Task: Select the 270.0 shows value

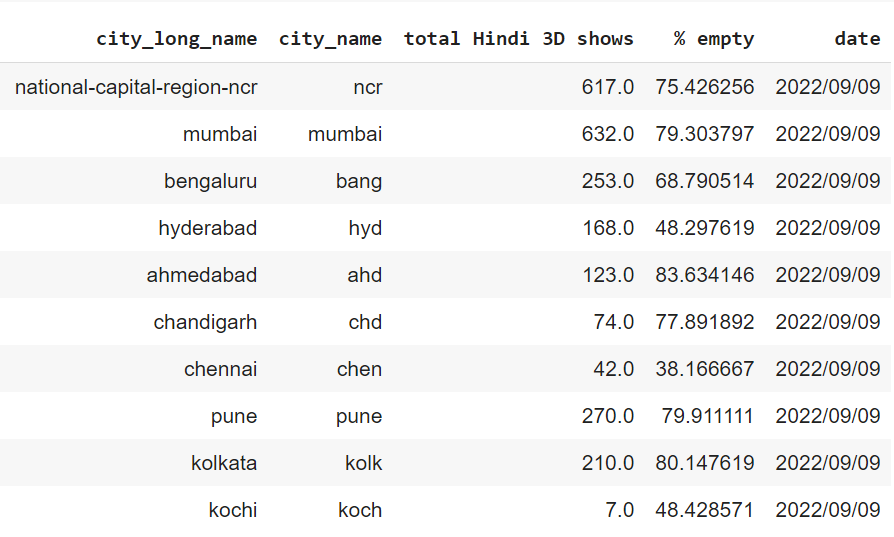Action: coord(608,416)
